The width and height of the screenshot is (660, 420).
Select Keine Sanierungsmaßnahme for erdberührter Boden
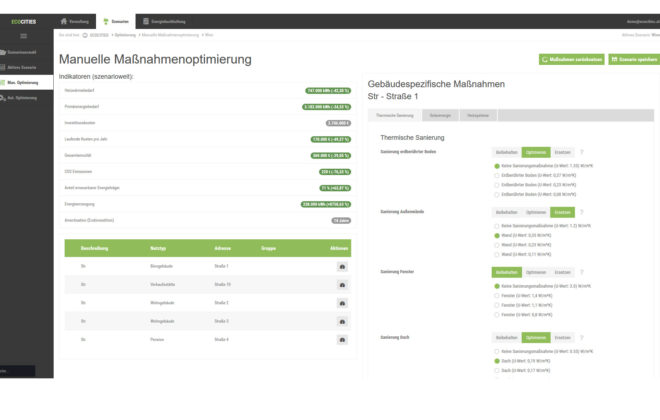tap(497, 166)
